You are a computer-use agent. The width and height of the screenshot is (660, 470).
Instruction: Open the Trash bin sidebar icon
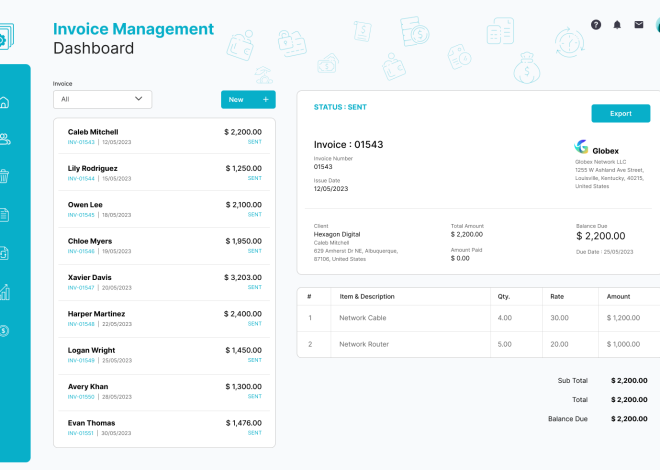tap(4, 176)
